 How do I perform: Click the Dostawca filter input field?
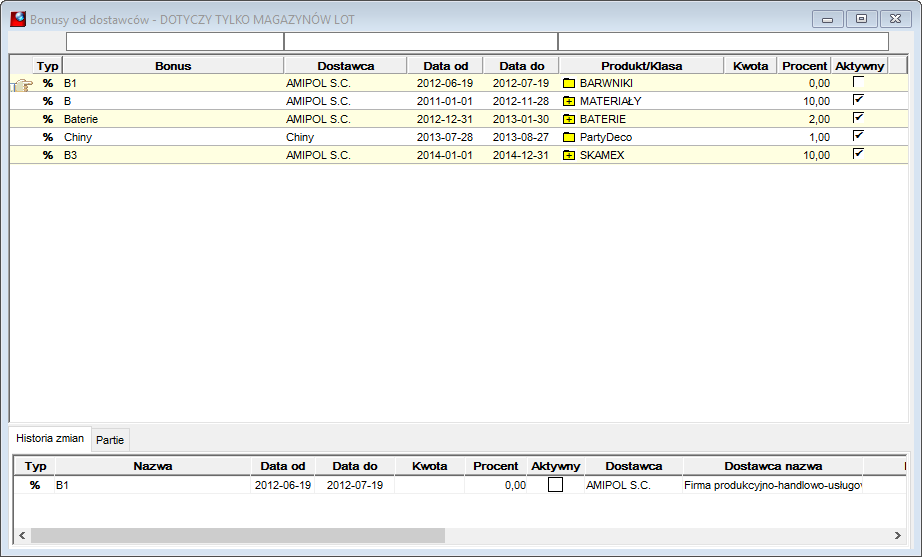[421, 41]
